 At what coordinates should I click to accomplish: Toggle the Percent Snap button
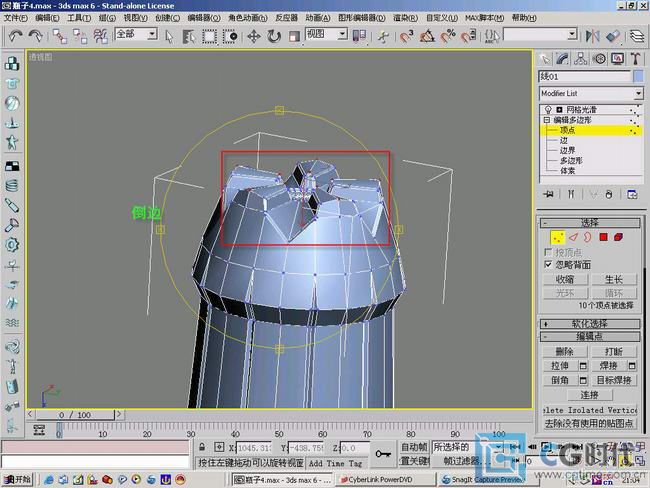[x=448, y=36]
